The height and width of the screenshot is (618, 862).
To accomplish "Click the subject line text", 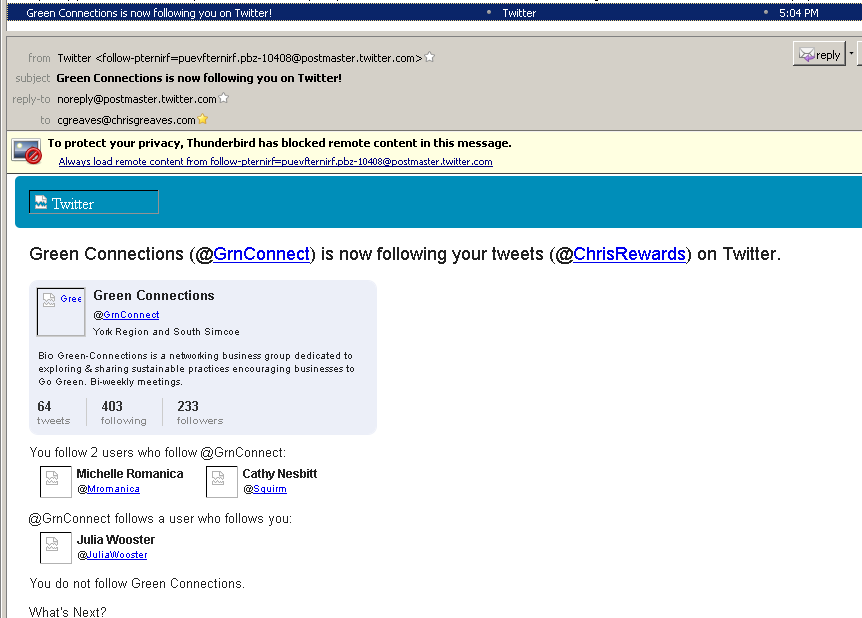I will coord(199,78).
